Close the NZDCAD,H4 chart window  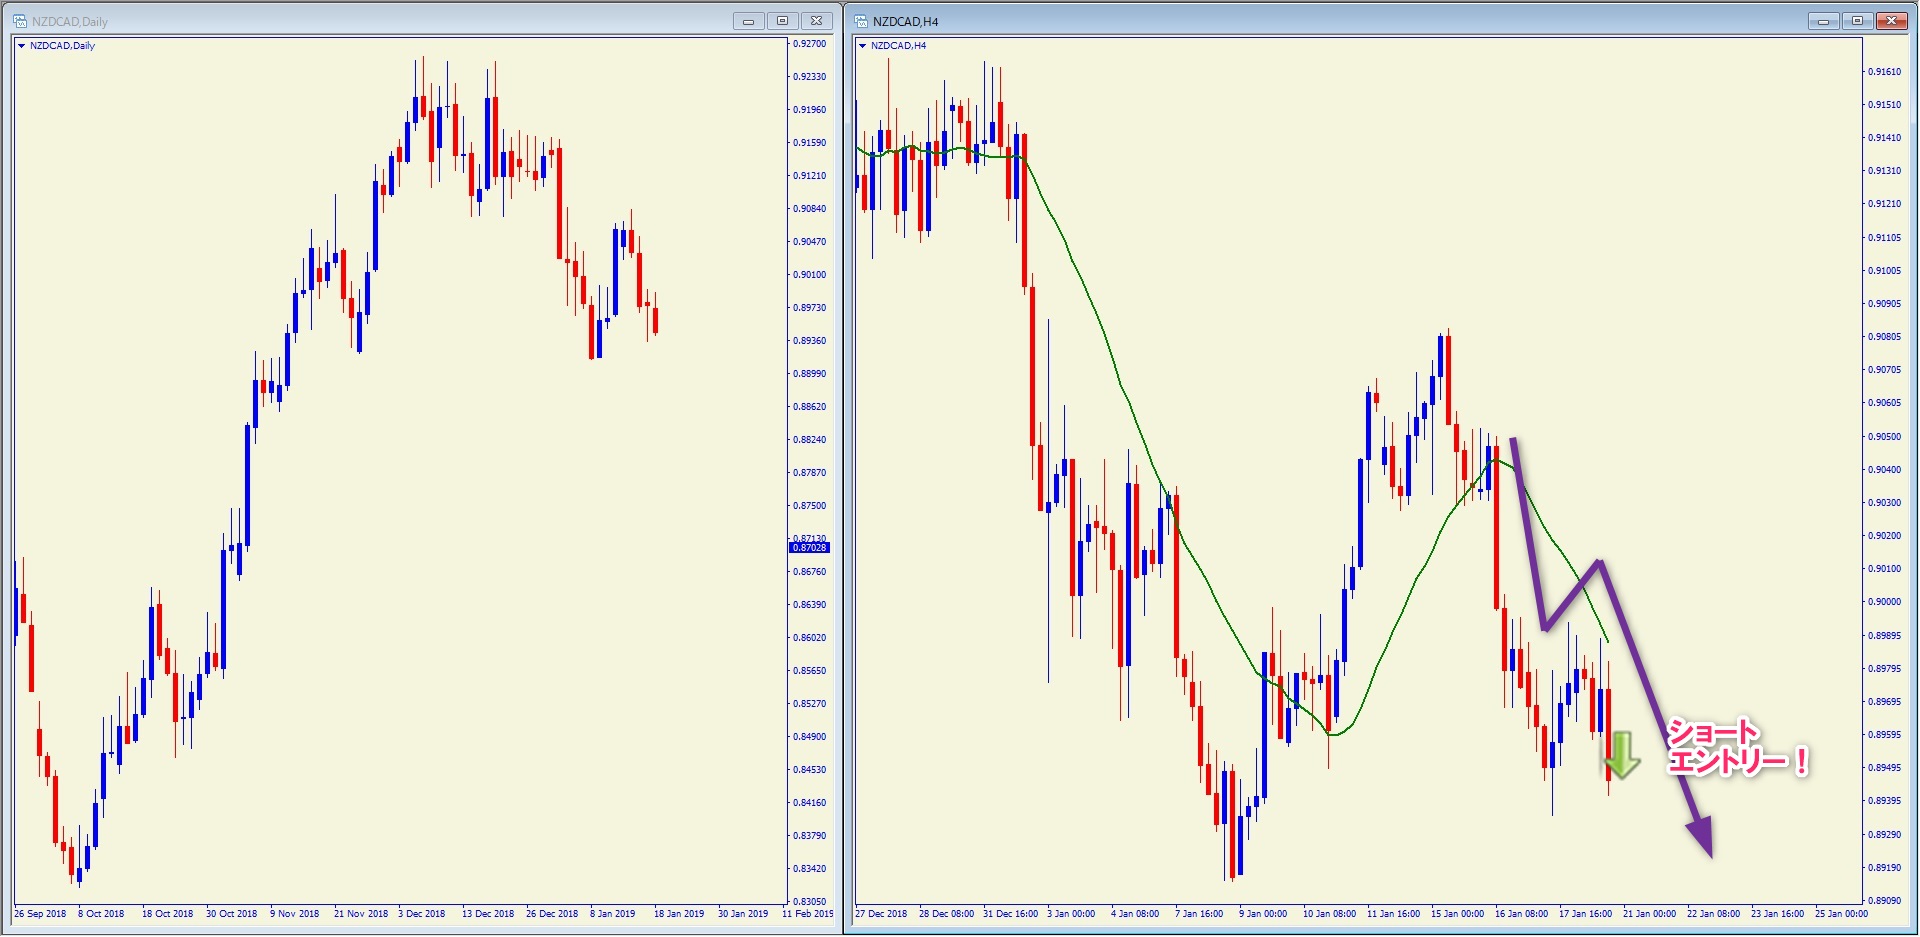pyautogui.click(x=1892, y=21)
